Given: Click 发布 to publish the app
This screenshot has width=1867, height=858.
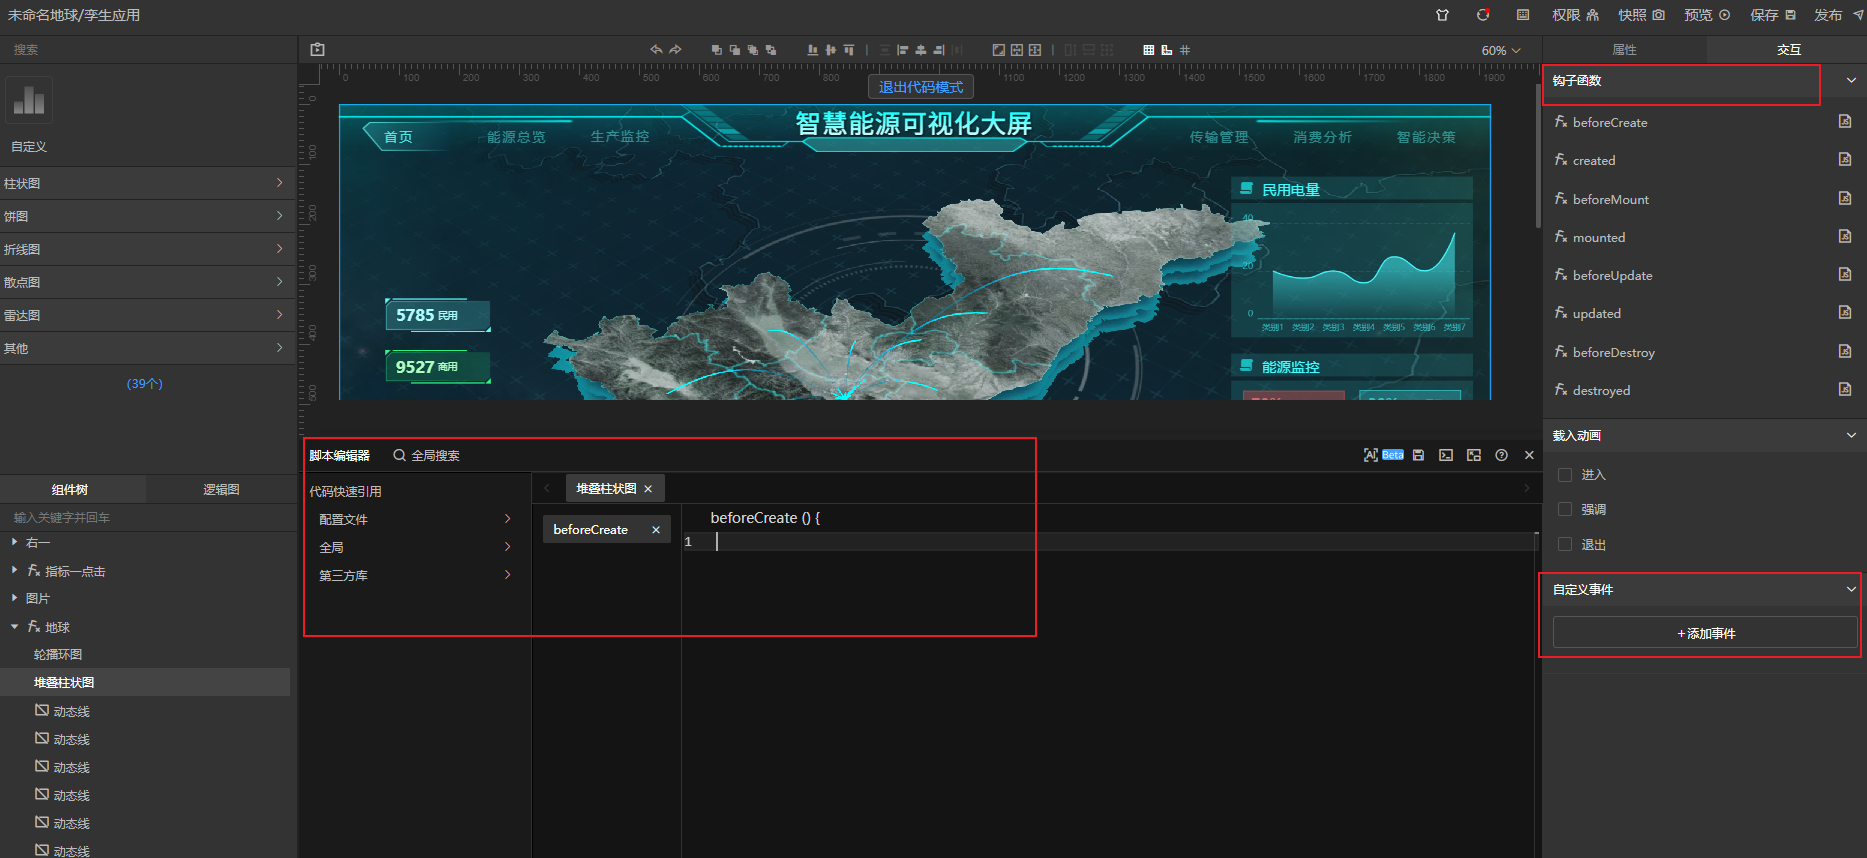Looking at the screenshot, I should coord(1839,15).
